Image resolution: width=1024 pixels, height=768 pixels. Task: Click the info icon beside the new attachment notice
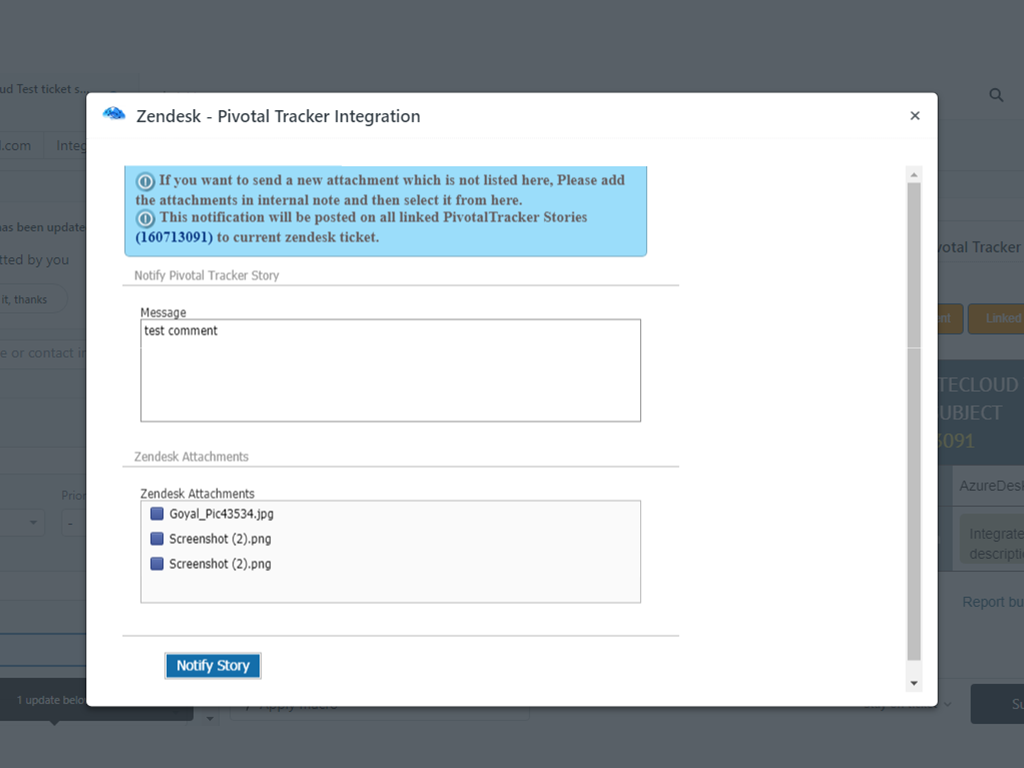[146, 181]
